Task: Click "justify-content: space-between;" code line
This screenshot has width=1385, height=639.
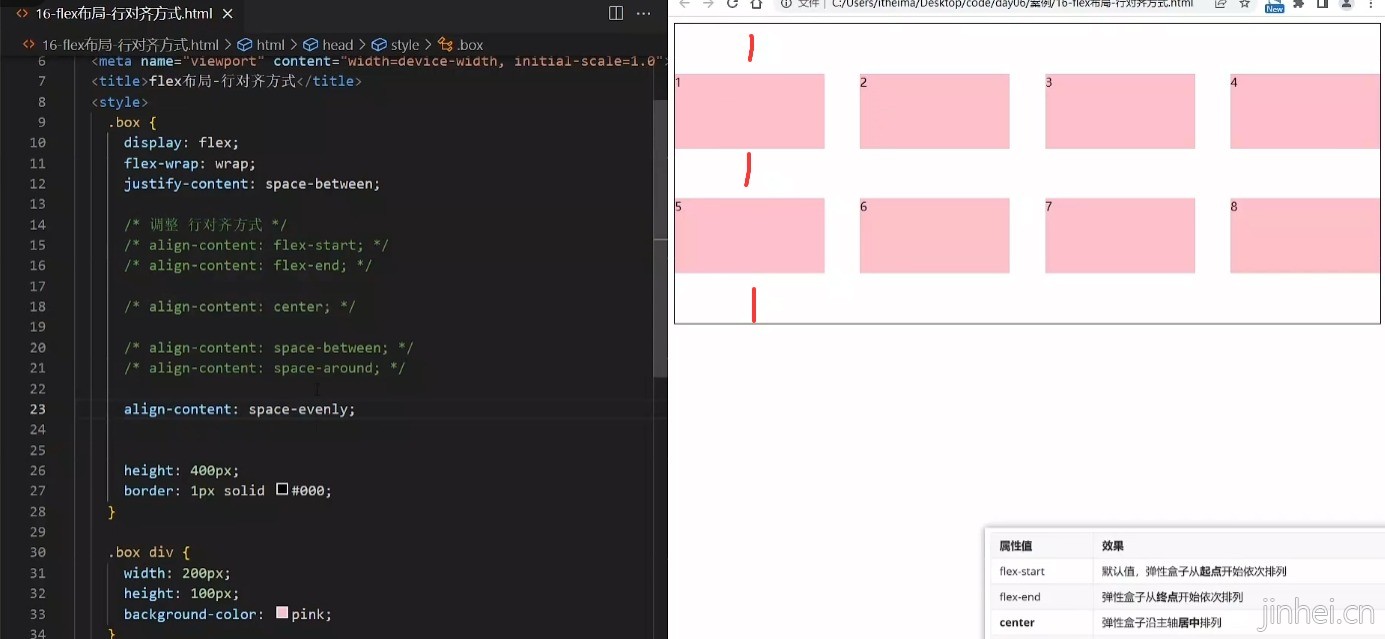Action: pos(252,184)
